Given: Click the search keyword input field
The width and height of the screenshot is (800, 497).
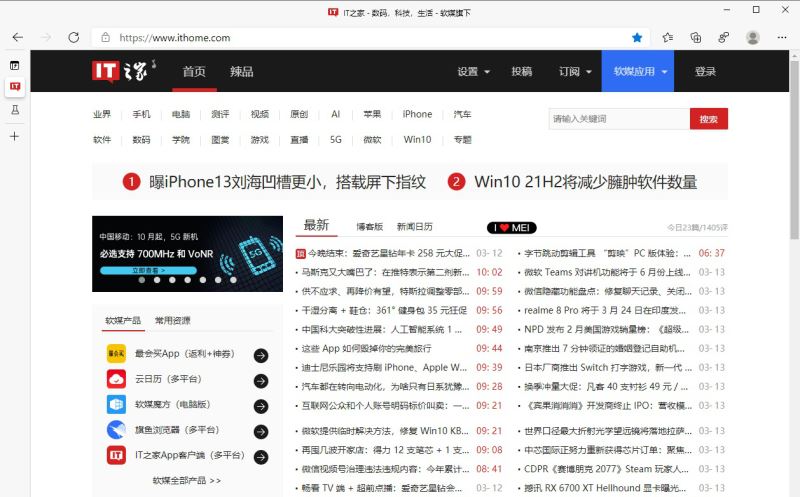Looking at the screenshot, I should pos(619,119).
